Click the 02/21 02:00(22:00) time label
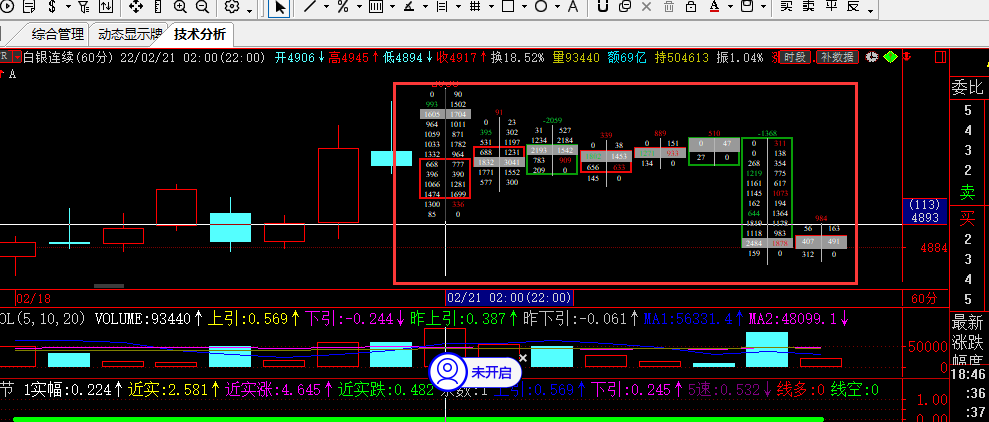Image resolution: width=989 pixels, height=422 pixels. [x=510, y=298]
